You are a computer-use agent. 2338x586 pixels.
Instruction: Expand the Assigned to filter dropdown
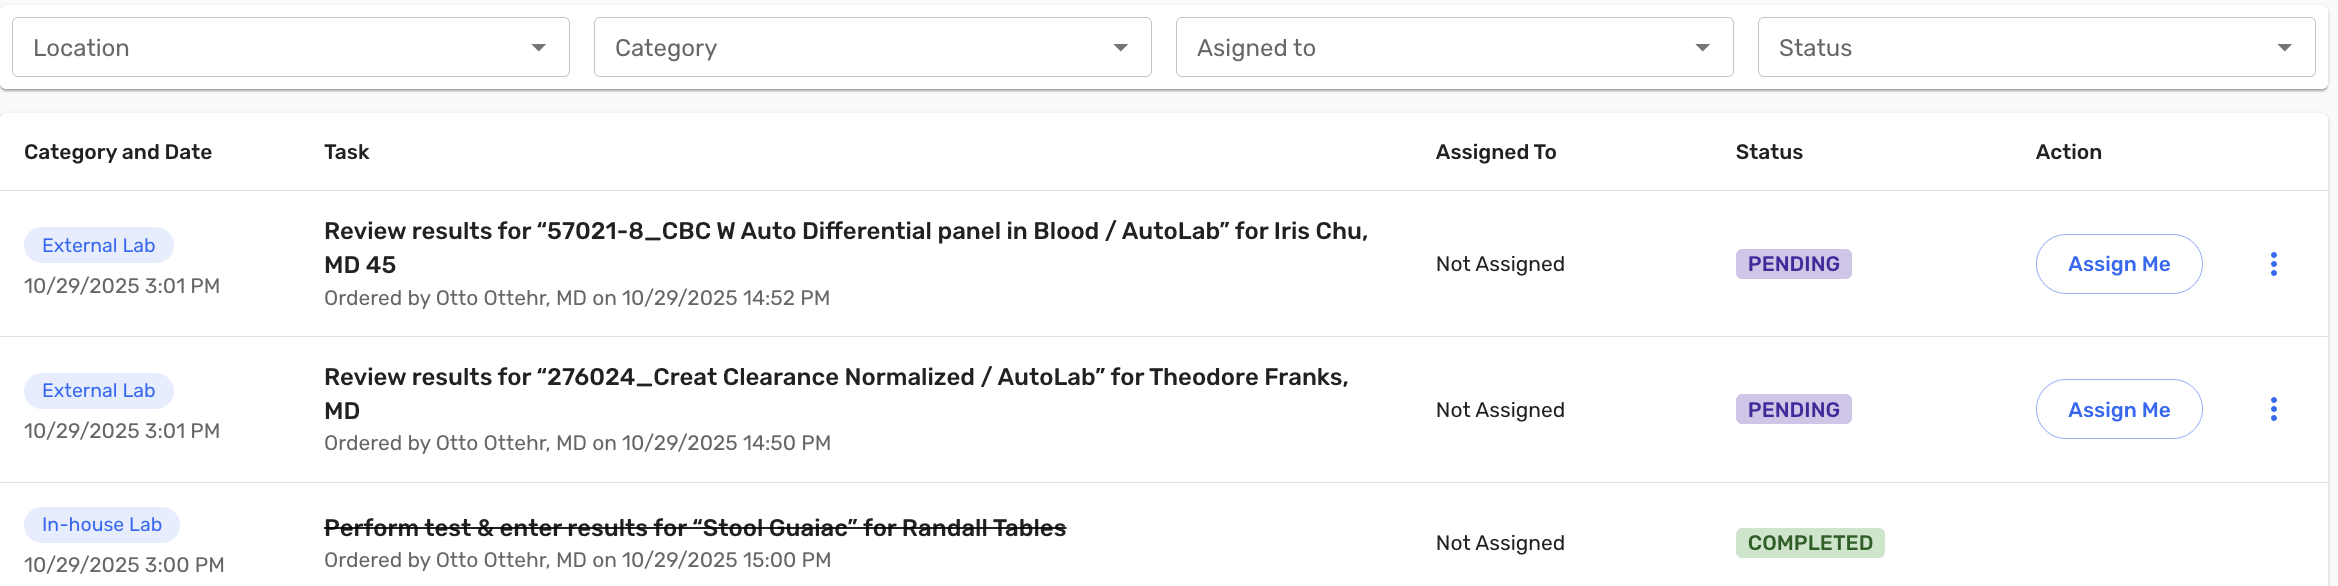point(1454,48)
